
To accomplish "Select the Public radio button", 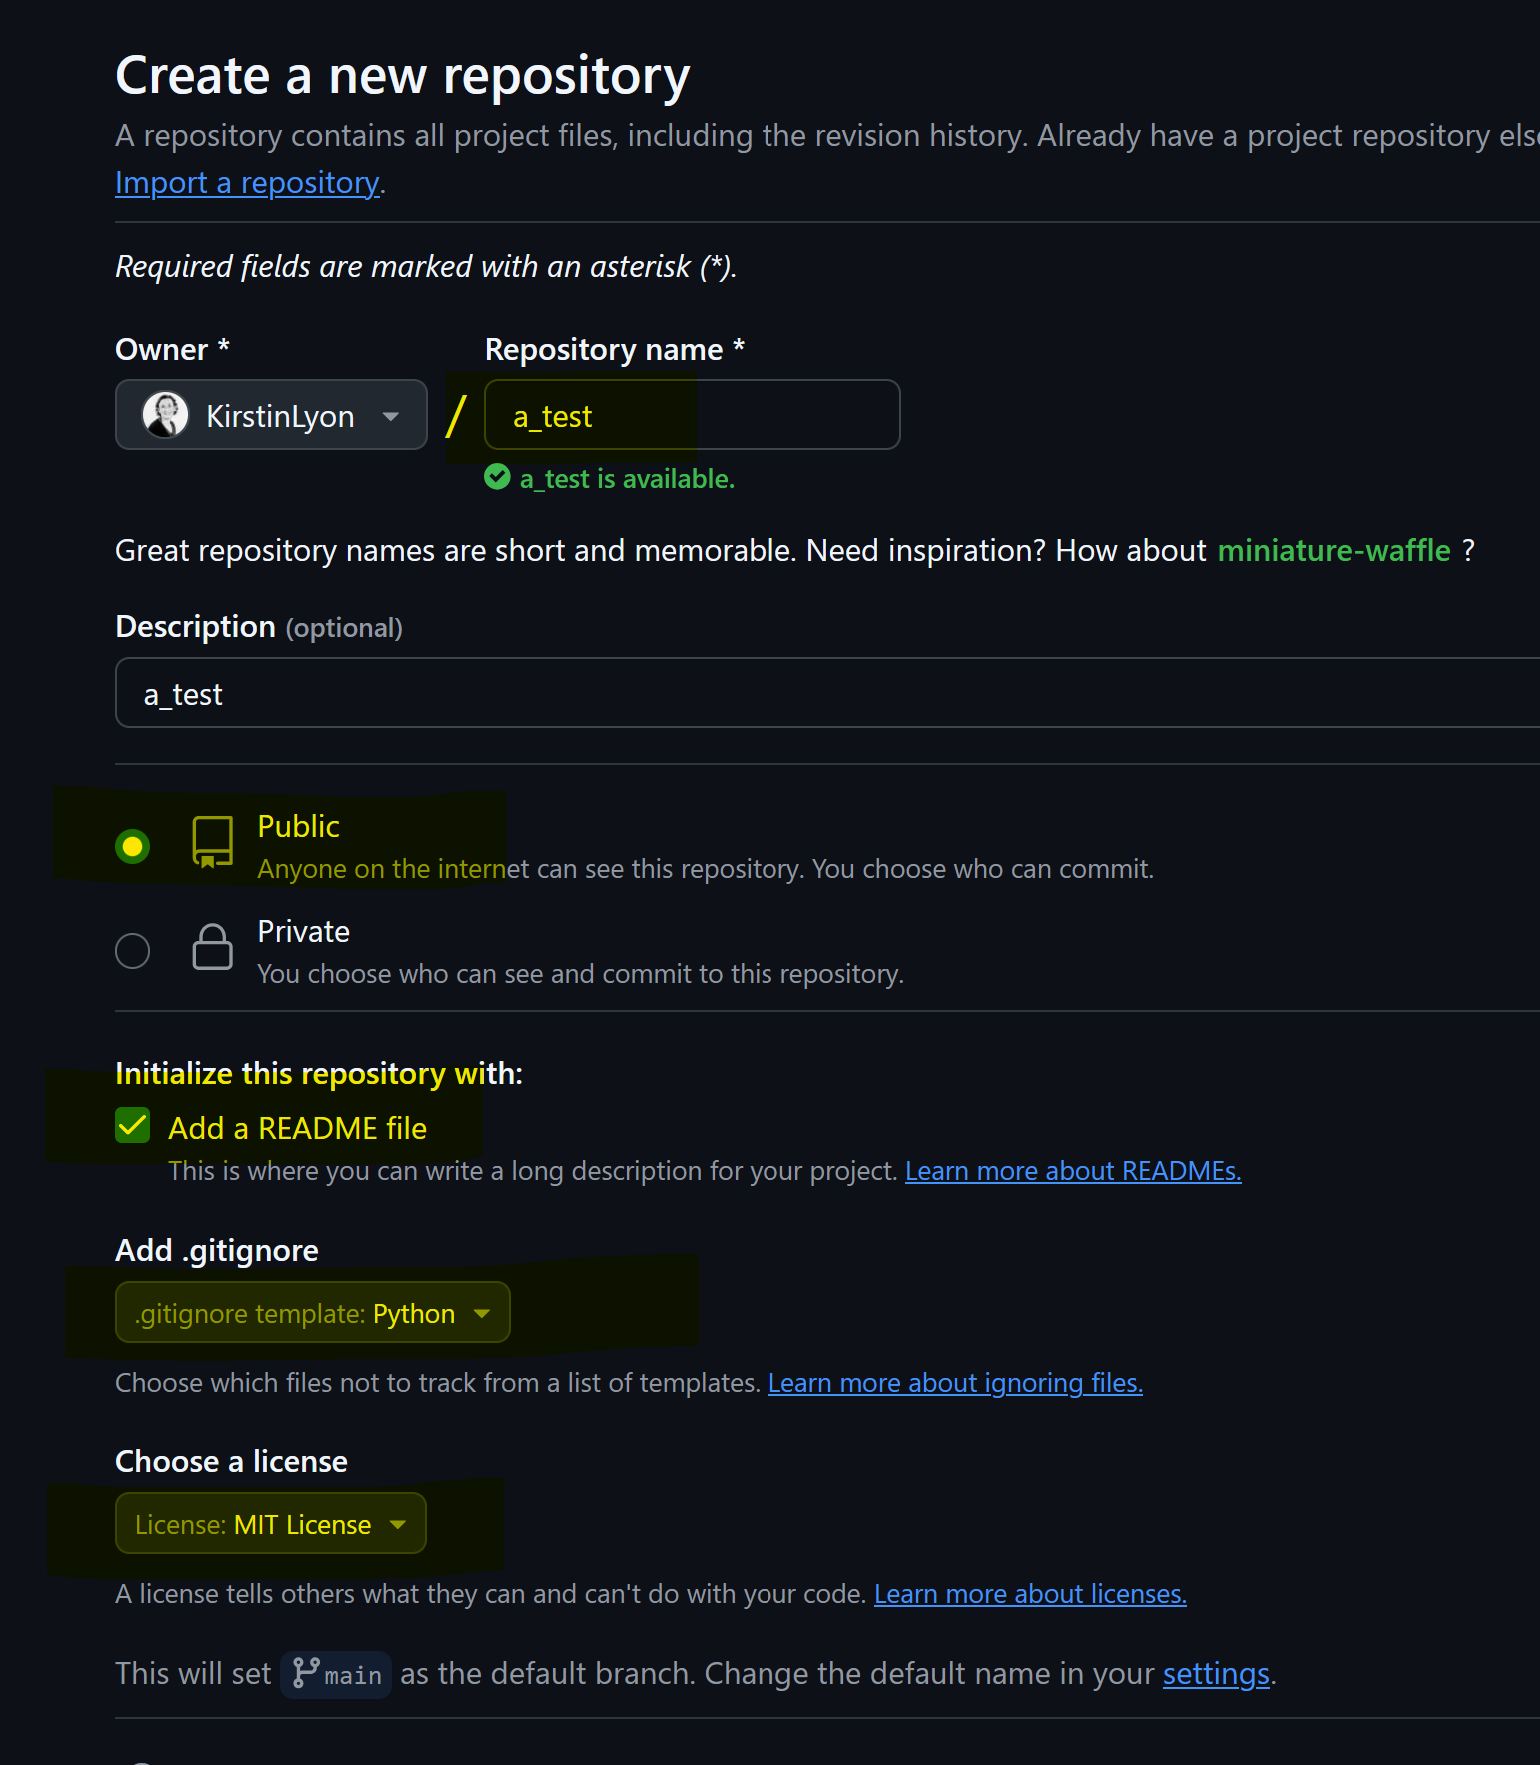I will click(132, 846).
